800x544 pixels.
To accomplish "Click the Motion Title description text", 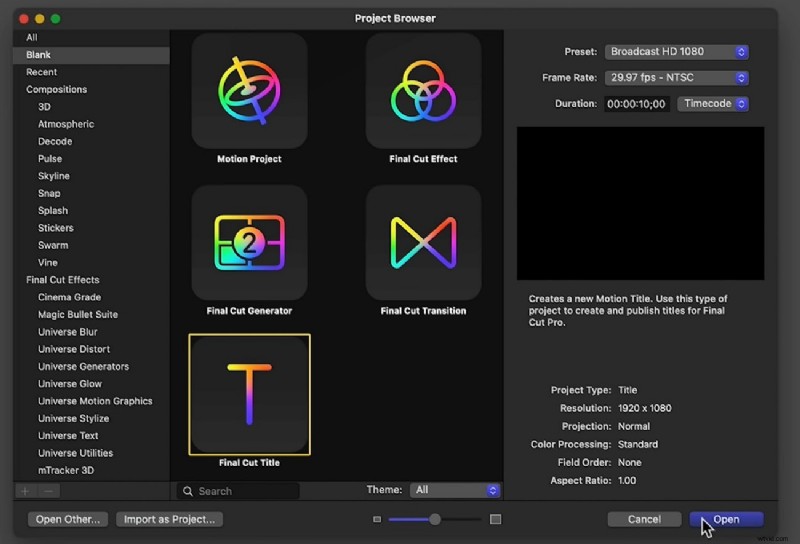I will (x=628, y=311).
